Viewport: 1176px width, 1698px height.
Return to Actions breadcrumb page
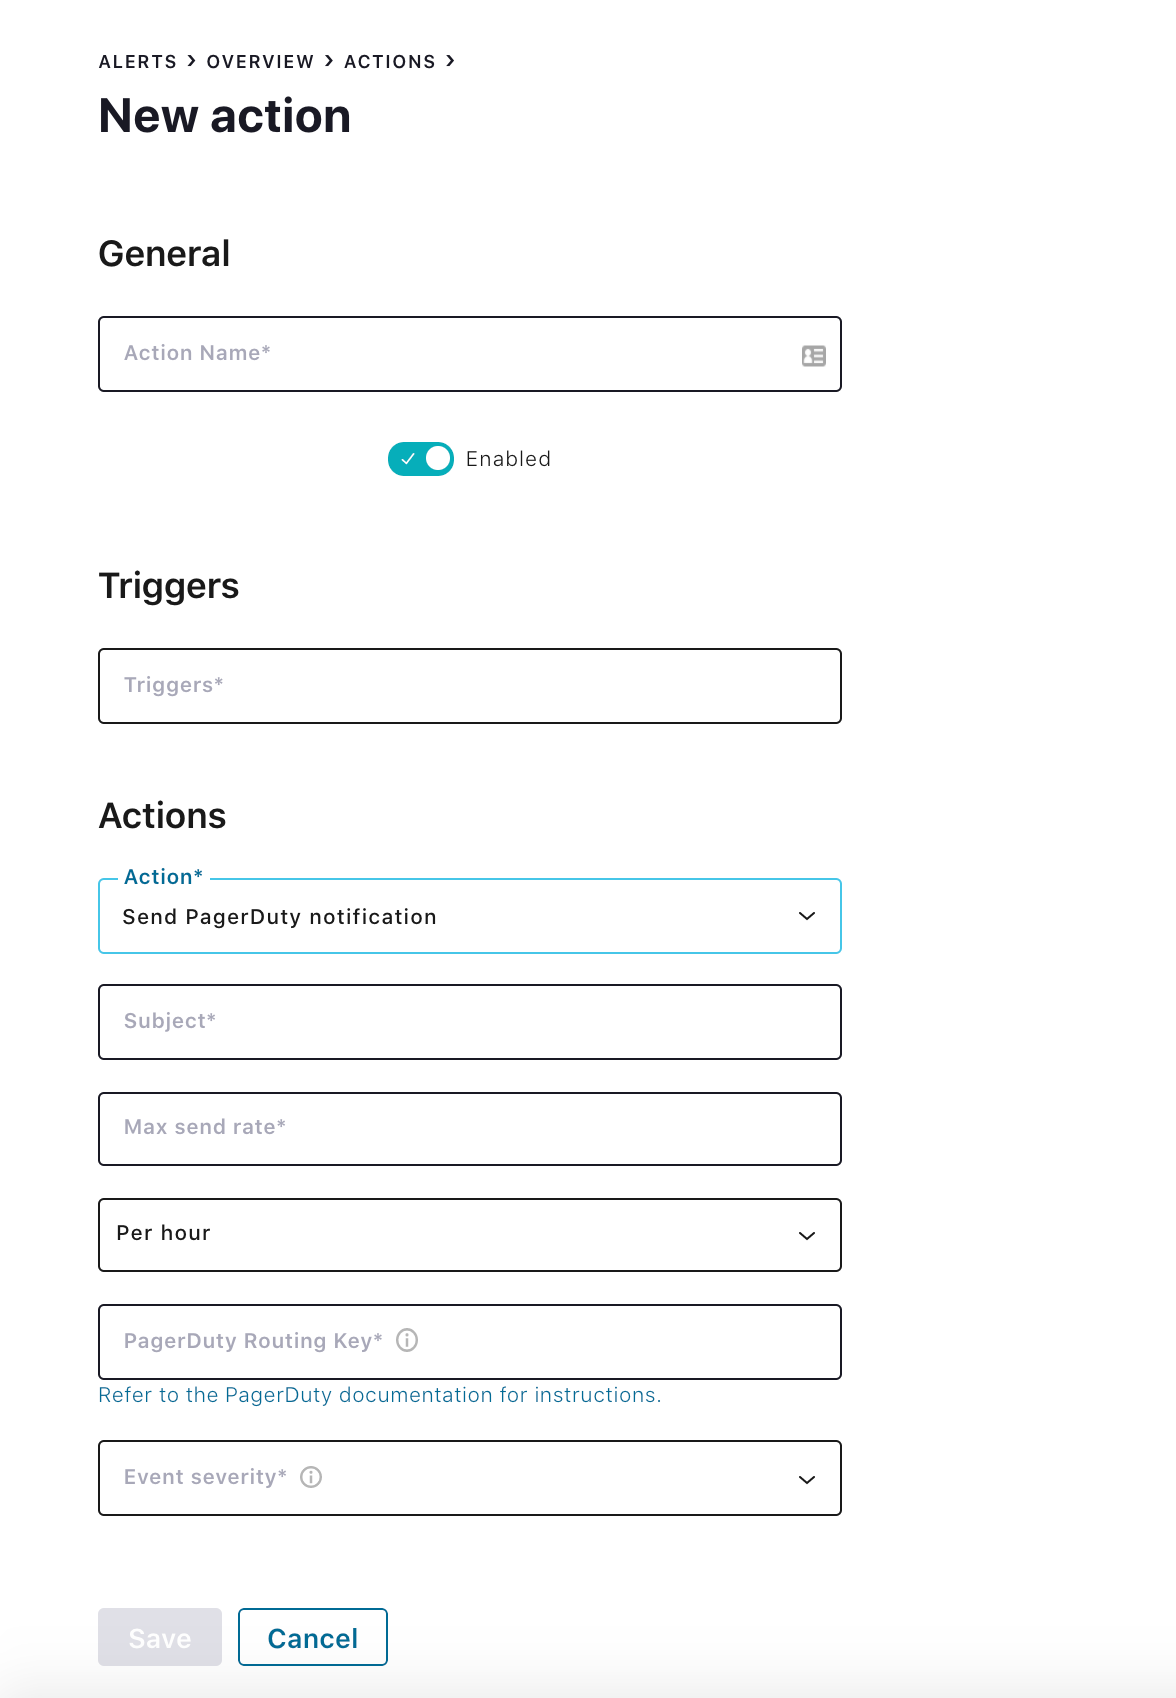coord(390,62)
